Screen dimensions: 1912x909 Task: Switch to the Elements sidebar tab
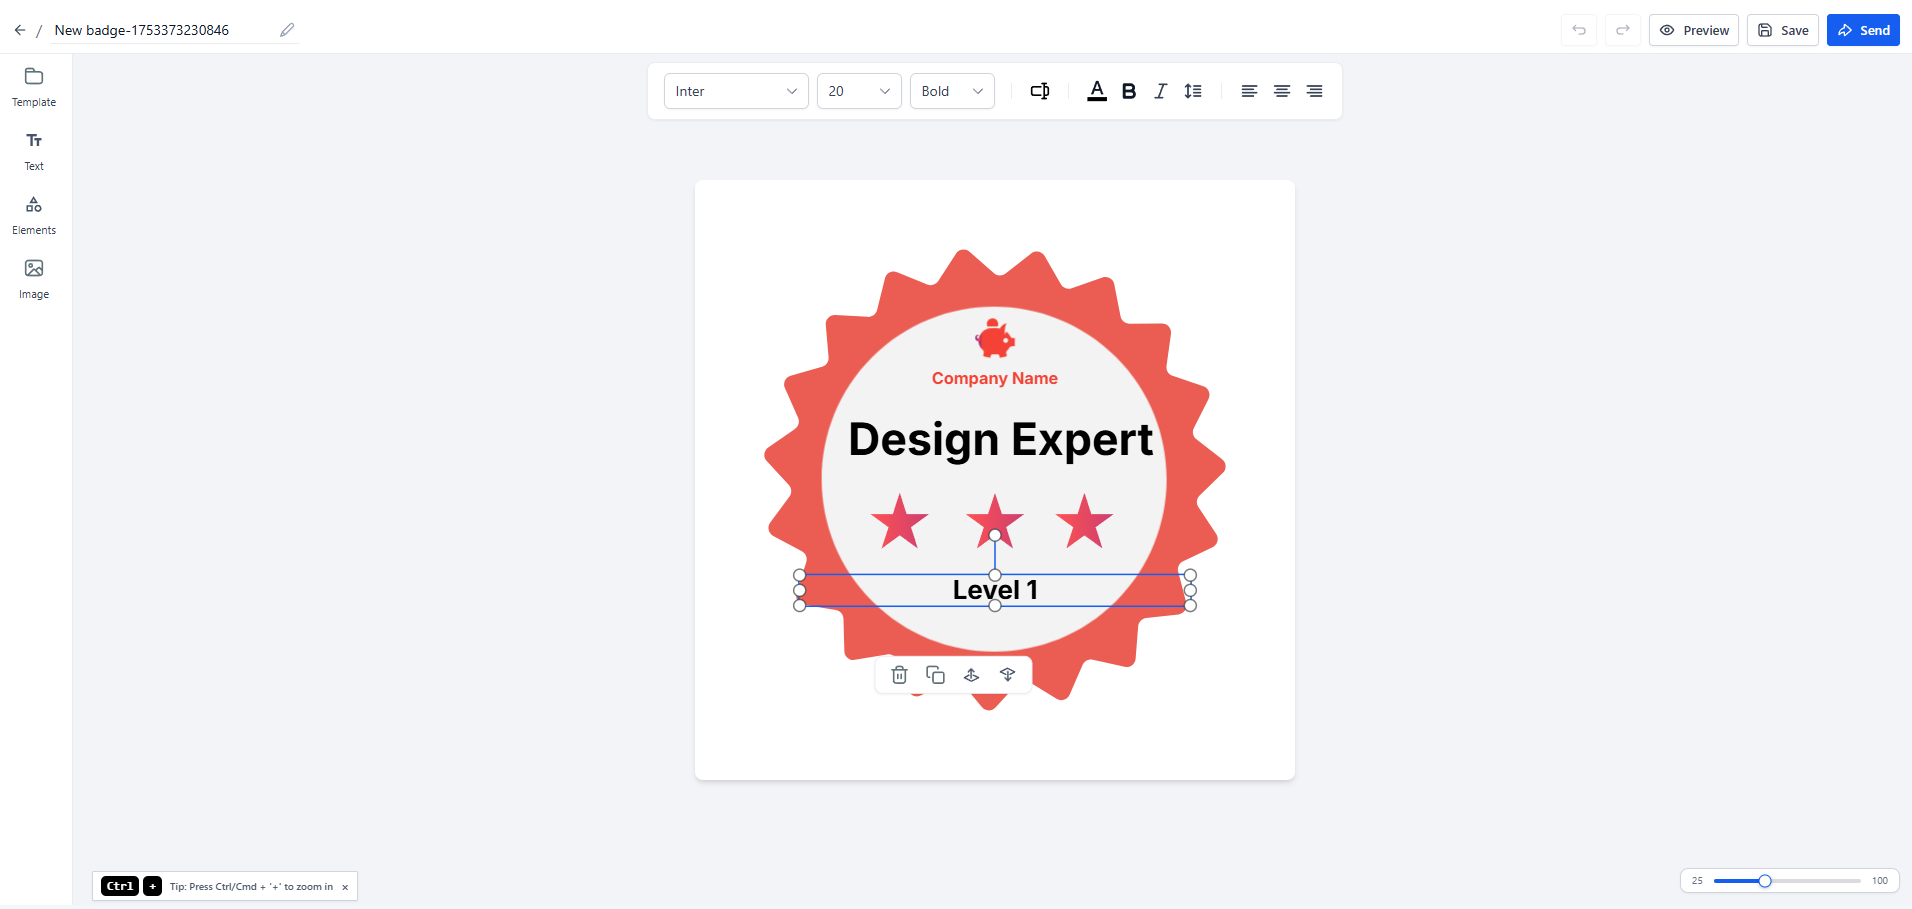(x=34, y=215)
